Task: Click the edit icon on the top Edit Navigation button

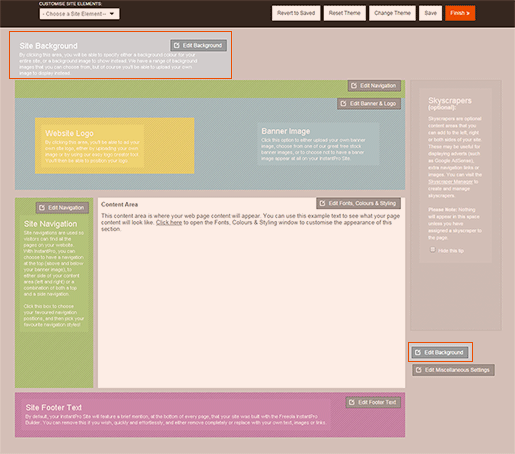Action: click(x=354, y=86)
